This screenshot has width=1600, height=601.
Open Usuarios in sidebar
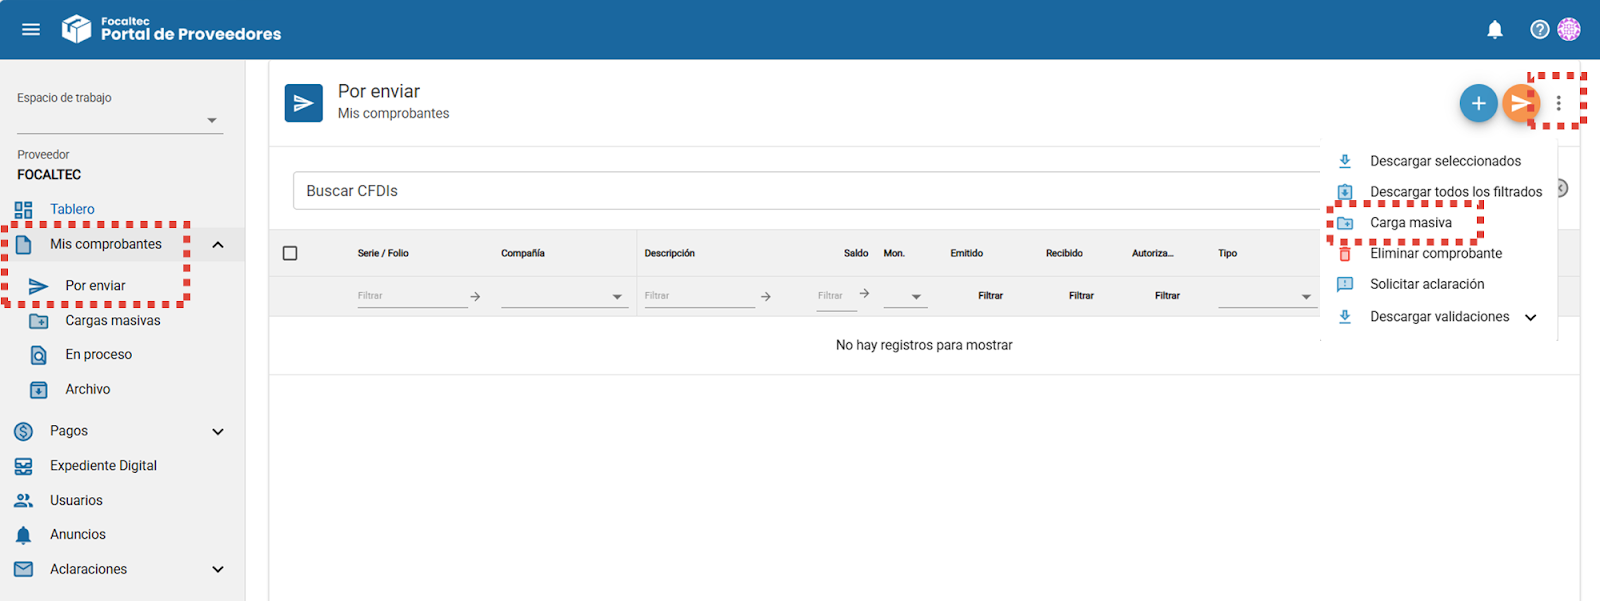click(x=76, y=501)
